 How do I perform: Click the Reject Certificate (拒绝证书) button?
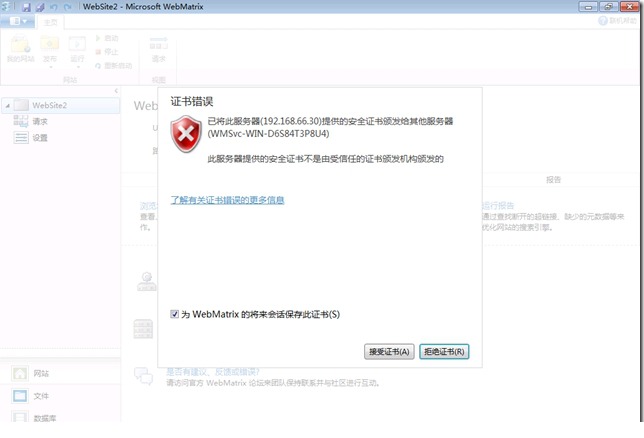[x=444, y=351]
